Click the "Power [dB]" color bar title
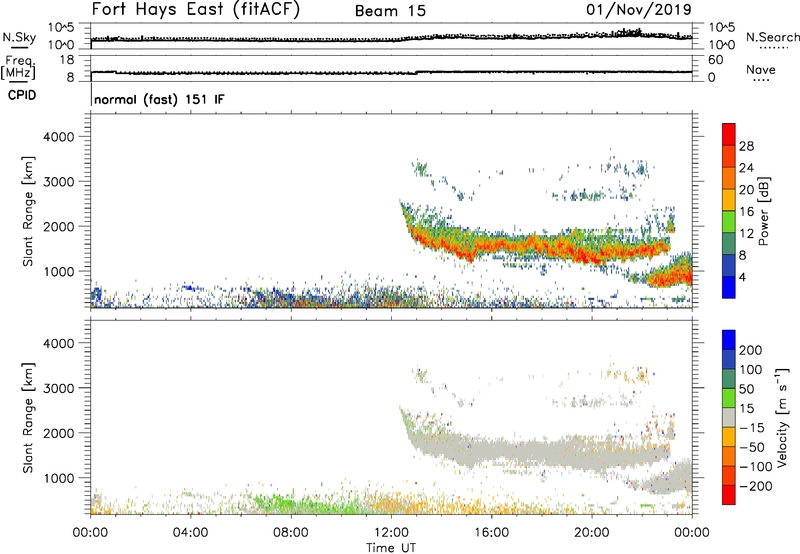Screen dimensions: 800x554 click(x=764, y=211)
